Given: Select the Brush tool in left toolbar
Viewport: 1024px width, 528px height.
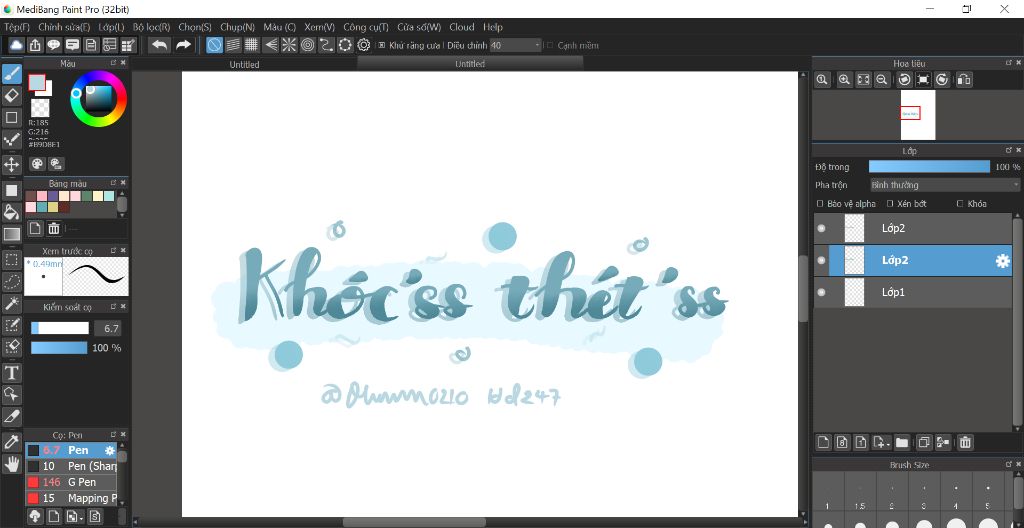Looking at the screenshot, I should coord(12,74).
